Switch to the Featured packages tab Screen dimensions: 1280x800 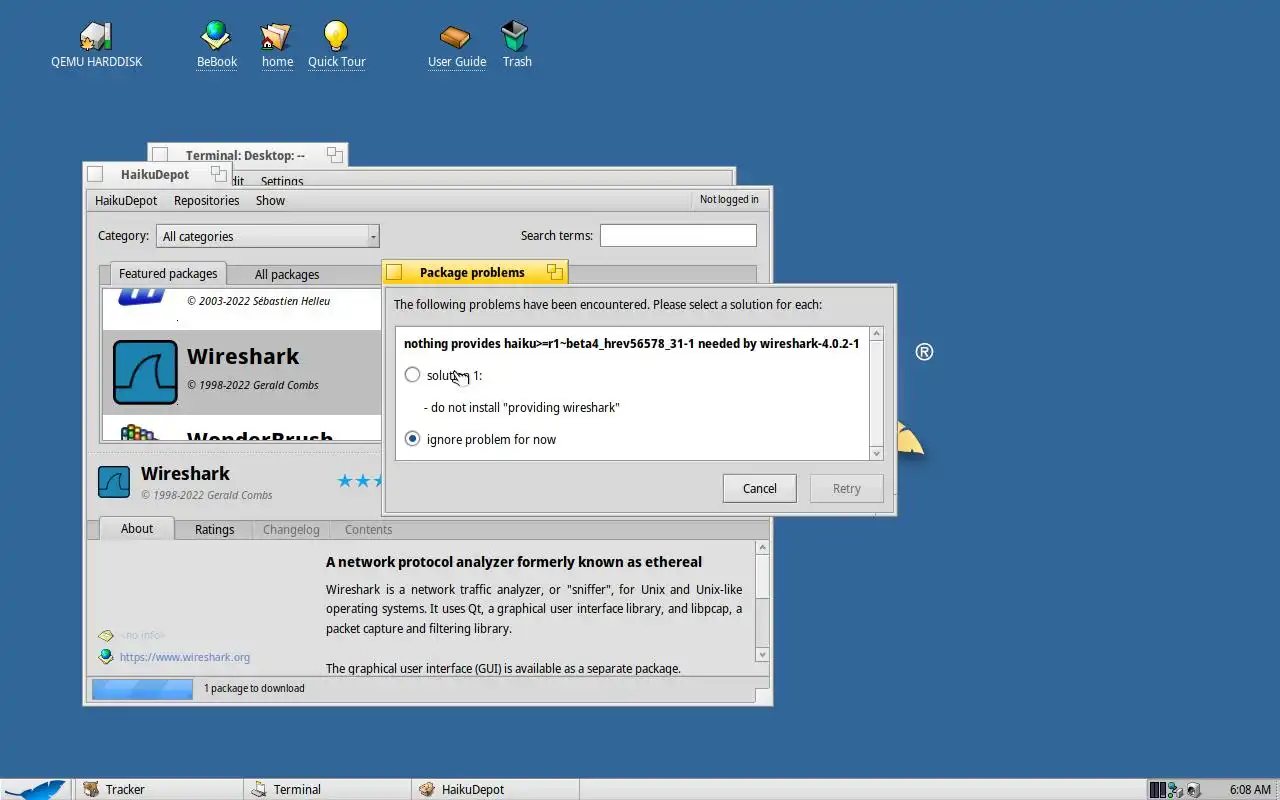click(168, 273)
